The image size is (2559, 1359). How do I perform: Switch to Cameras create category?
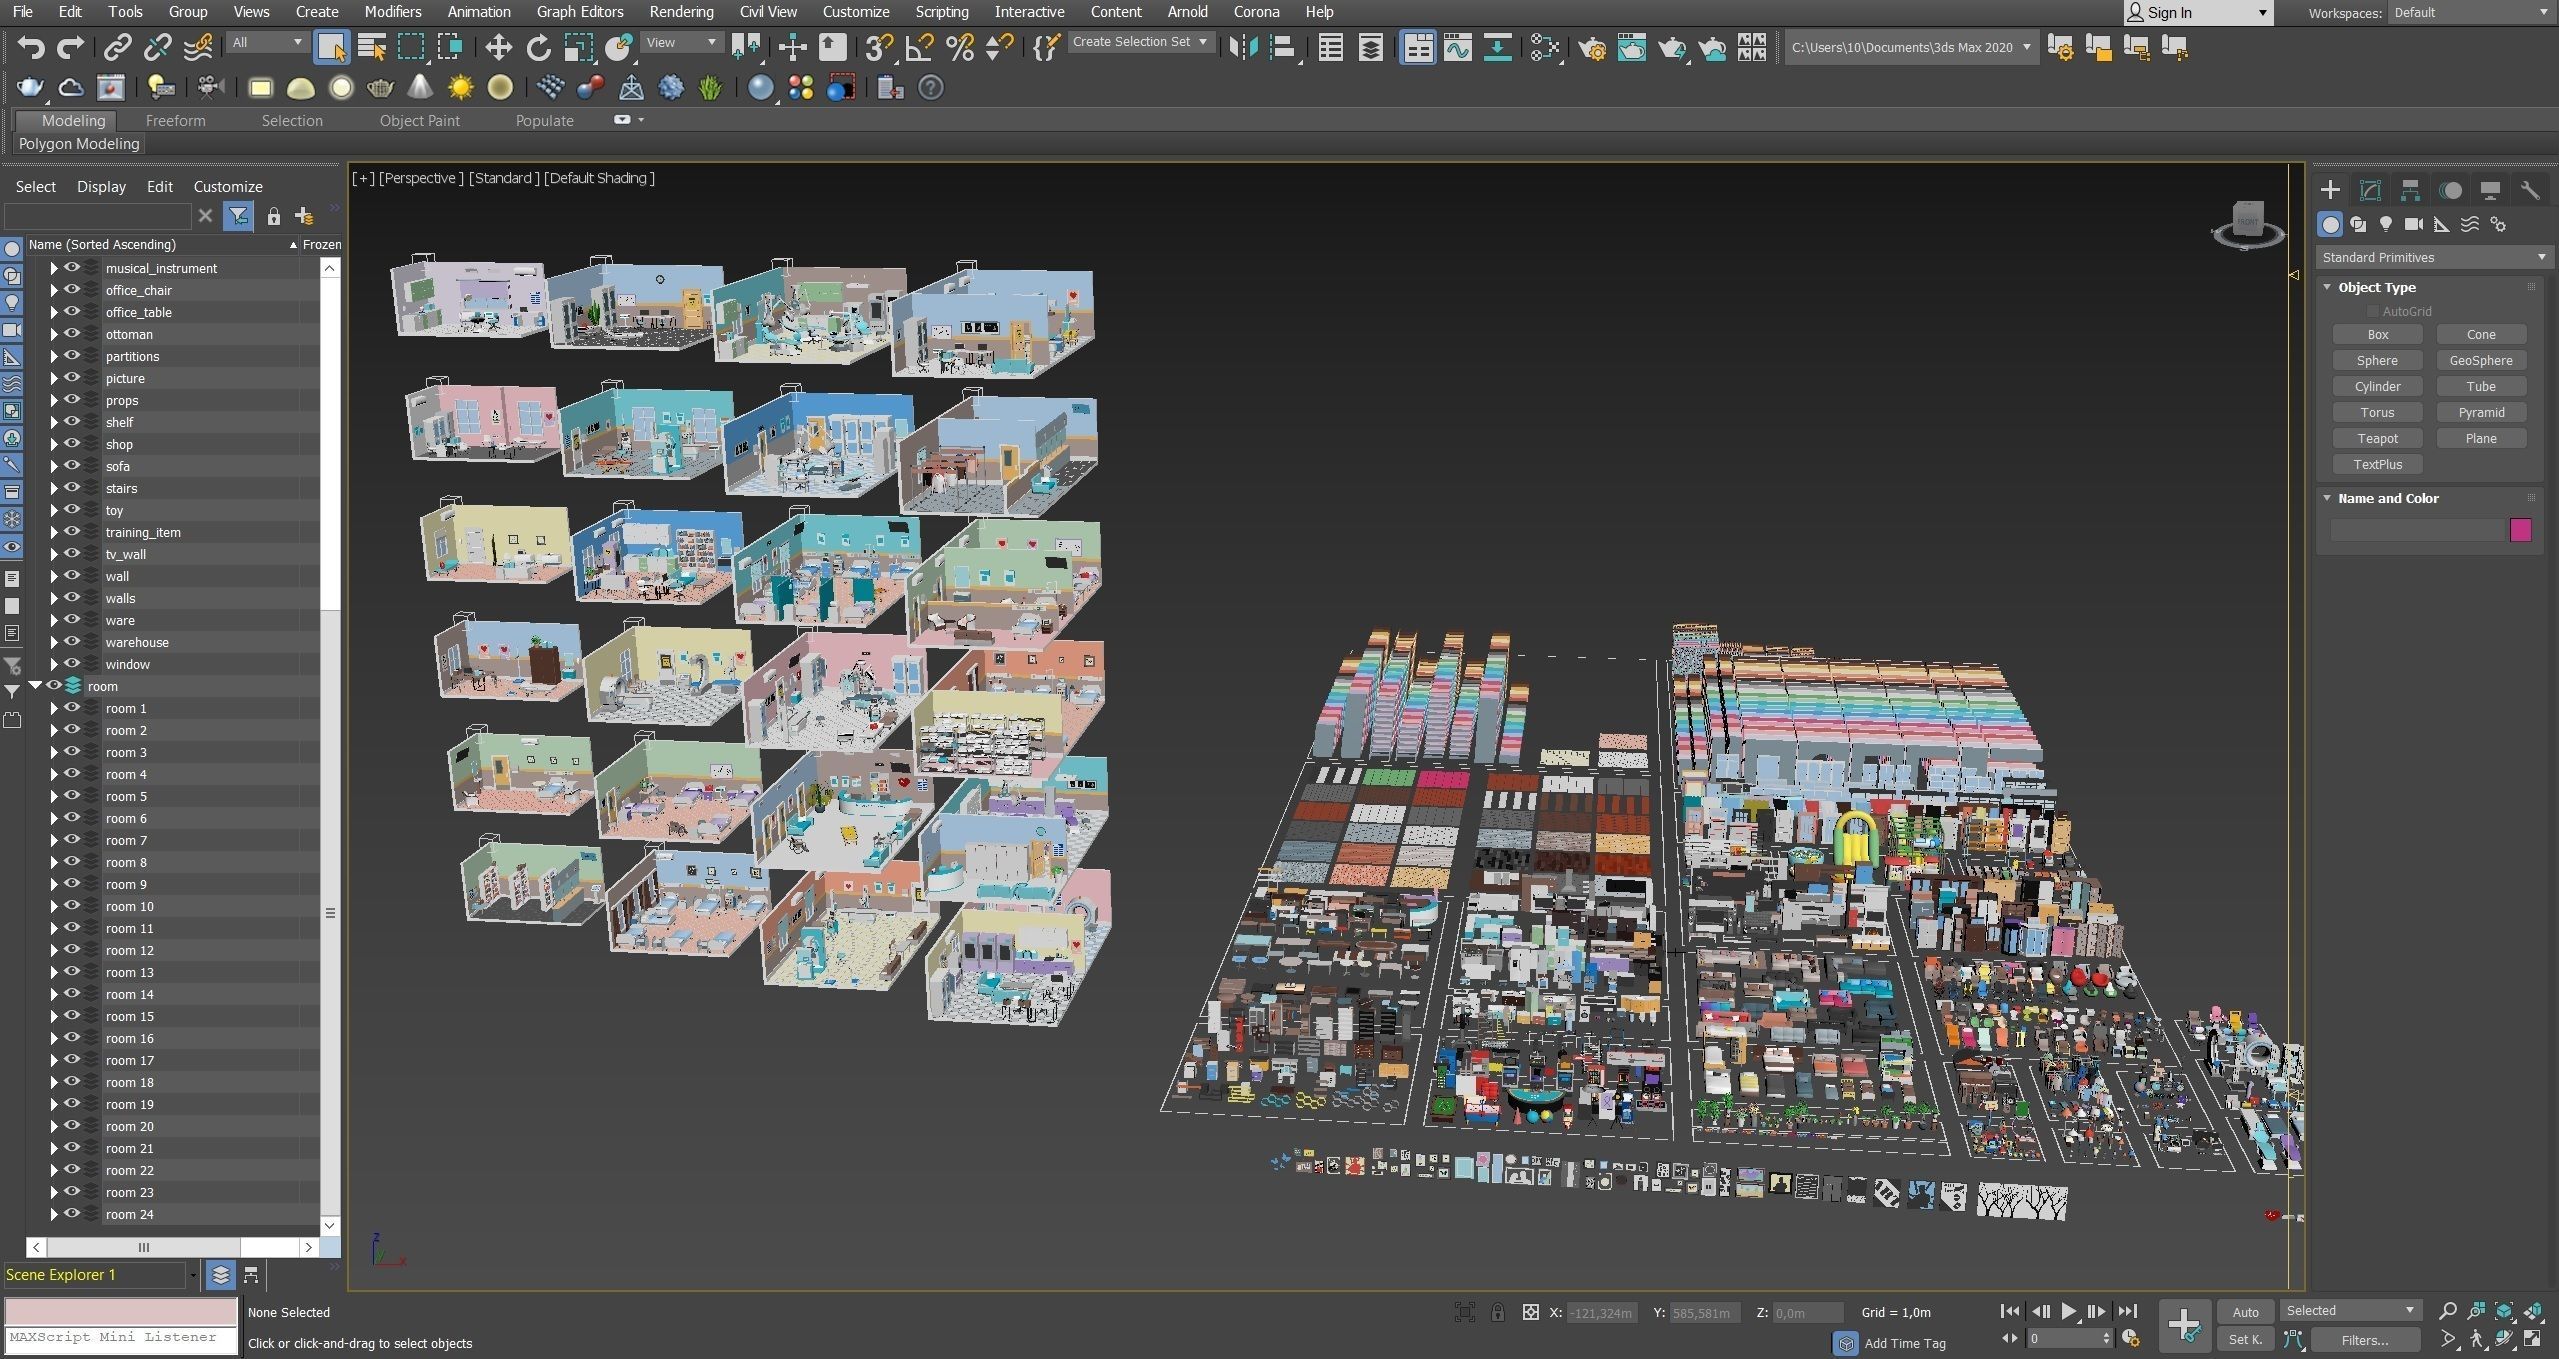click(2414, 224)
